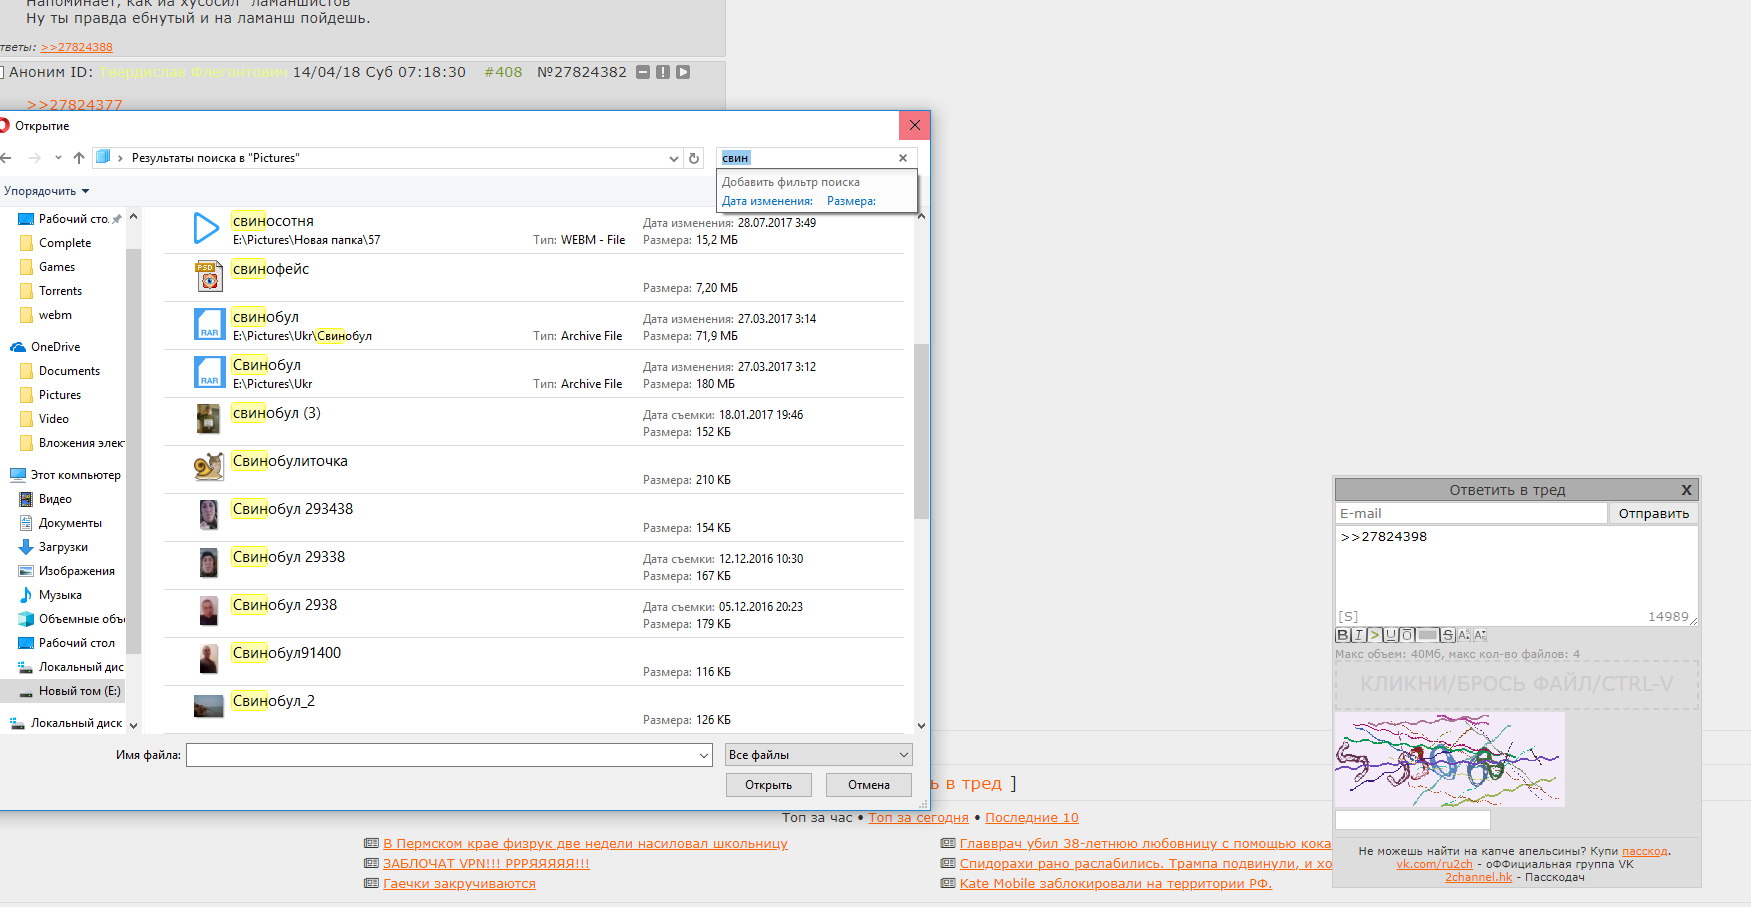Image resolution: width=1751 pixels, height=907 pixels.
Task: Open OneDrive Pictures folder
Action: [x=50, y=395]
